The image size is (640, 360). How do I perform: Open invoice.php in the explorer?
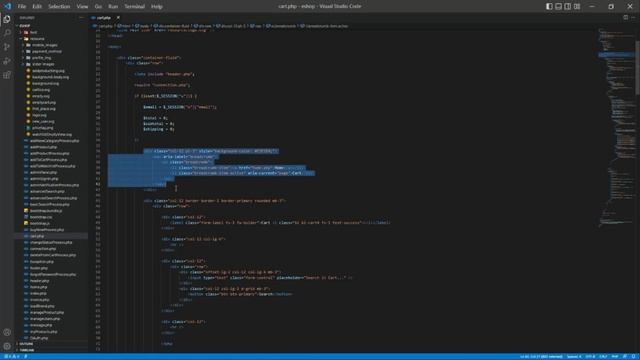pos(40,300)
